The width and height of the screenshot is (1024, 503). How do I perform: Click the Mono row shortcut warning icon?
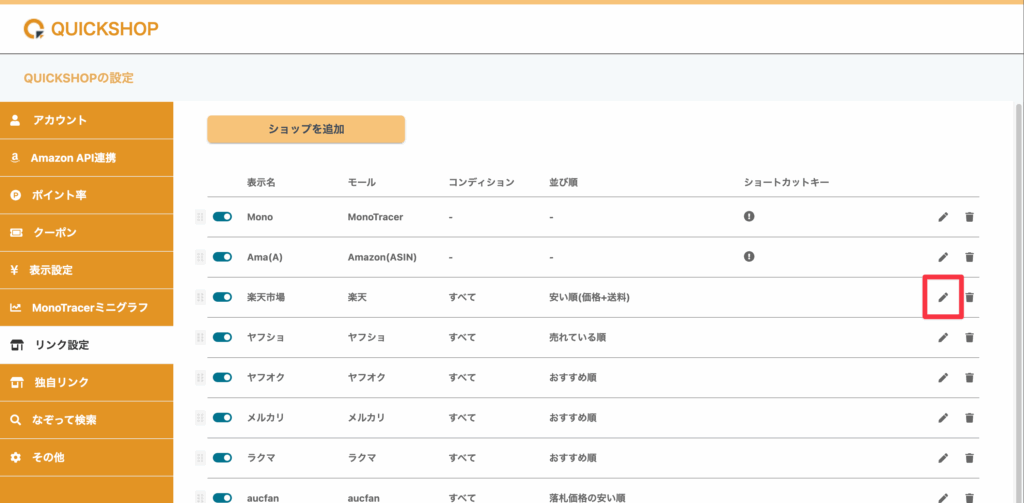pyautogui.click(x=749, y=216)
